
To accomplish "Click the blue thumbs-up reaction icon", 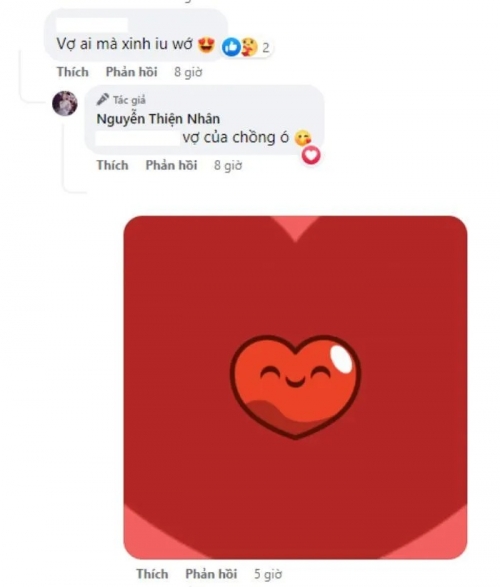I will click(x=231, y=47).
